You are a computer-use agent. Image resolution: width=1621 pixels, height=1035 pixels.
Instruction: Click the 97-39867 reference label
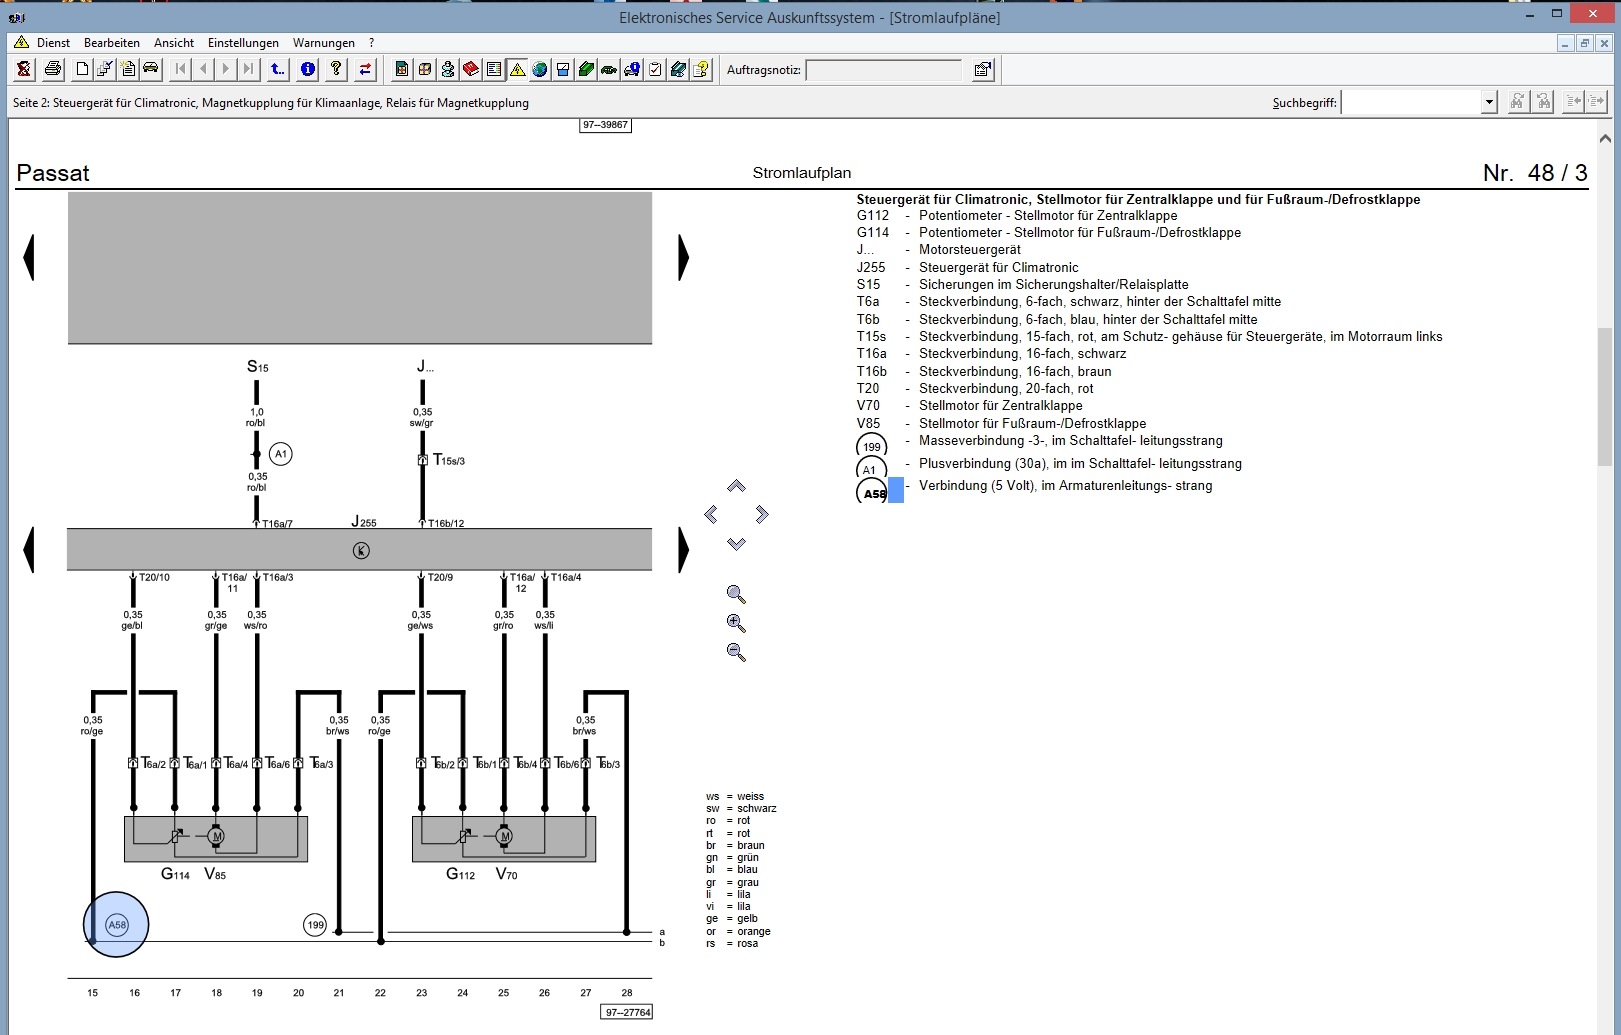tap(605, 125)
